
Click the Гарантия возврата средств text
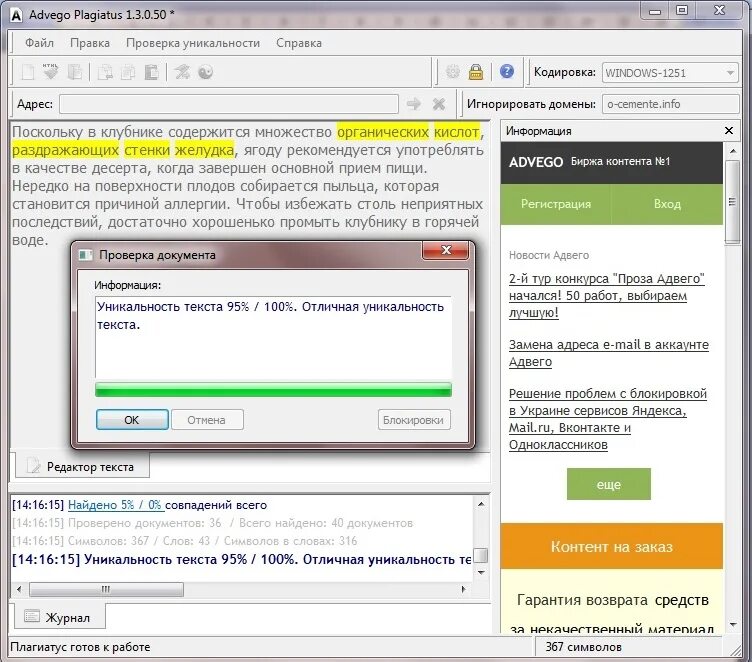(x=612, y=600)
